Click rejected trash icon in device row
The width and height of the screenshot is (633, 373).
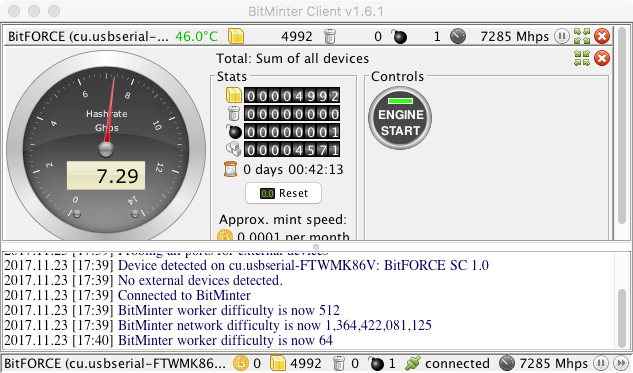click(x=330, y=36)
